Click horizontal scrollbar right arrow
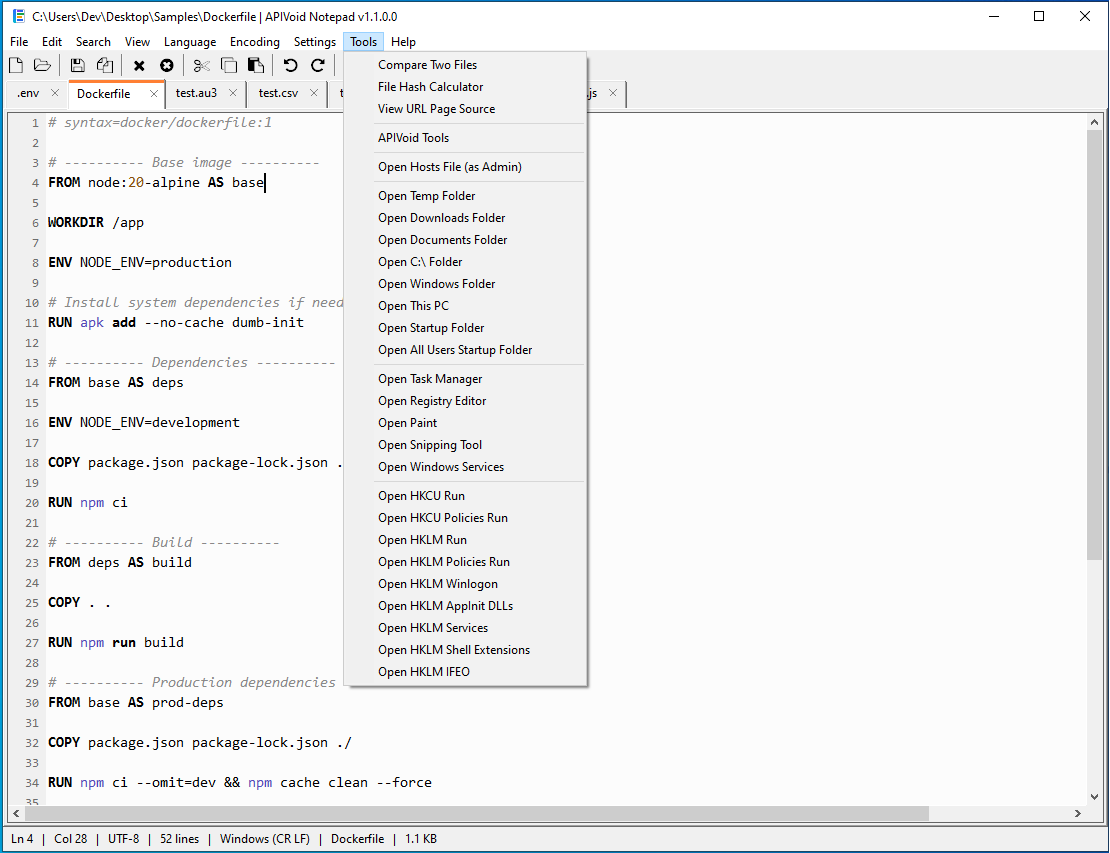1110x853 pixels. 1078,813
